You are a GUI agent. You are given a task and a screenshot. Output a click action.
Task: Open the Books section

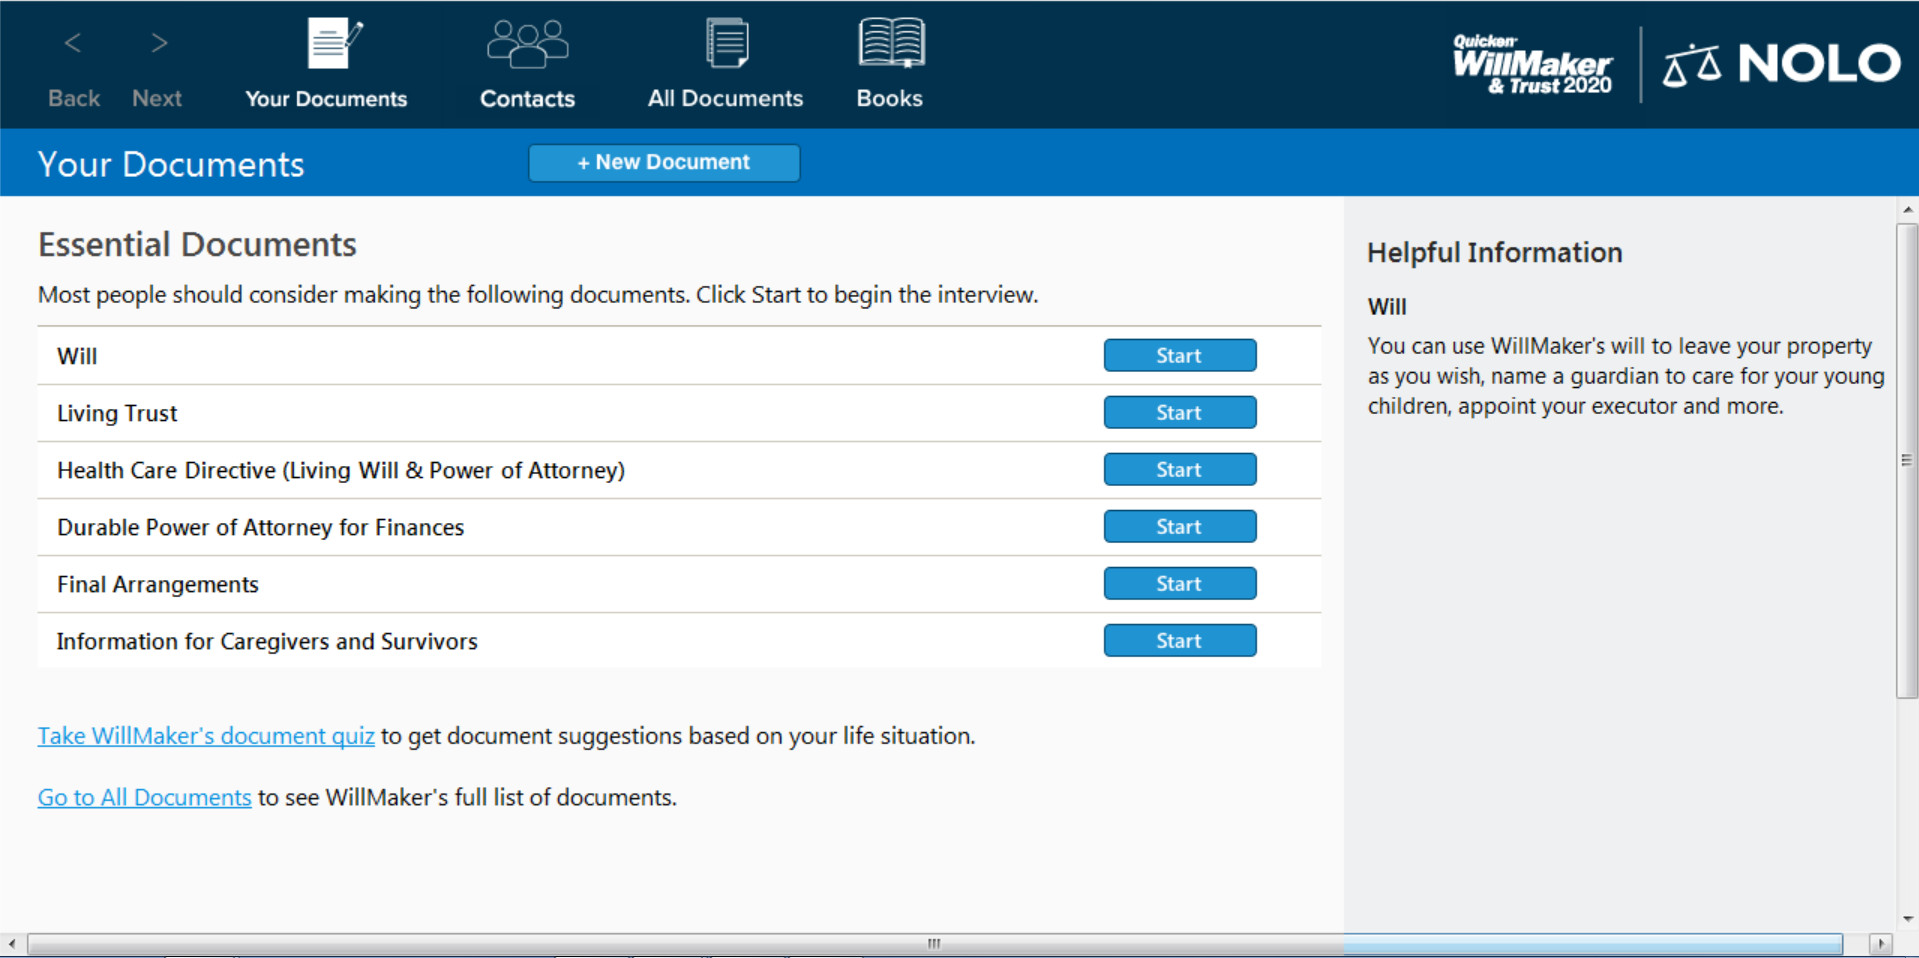(889, 63)
